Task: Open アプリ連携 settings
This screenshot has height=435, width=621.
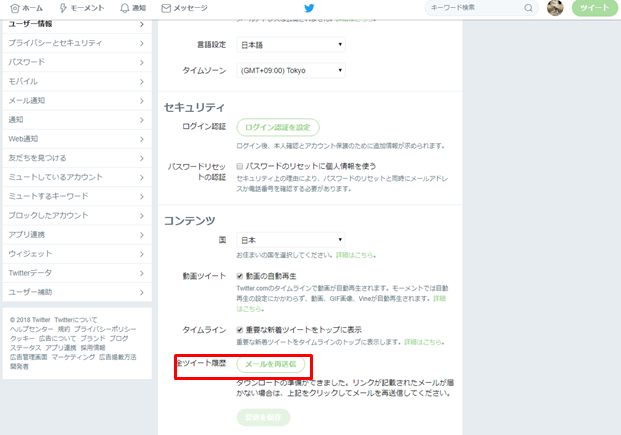Action: point(77,235)
